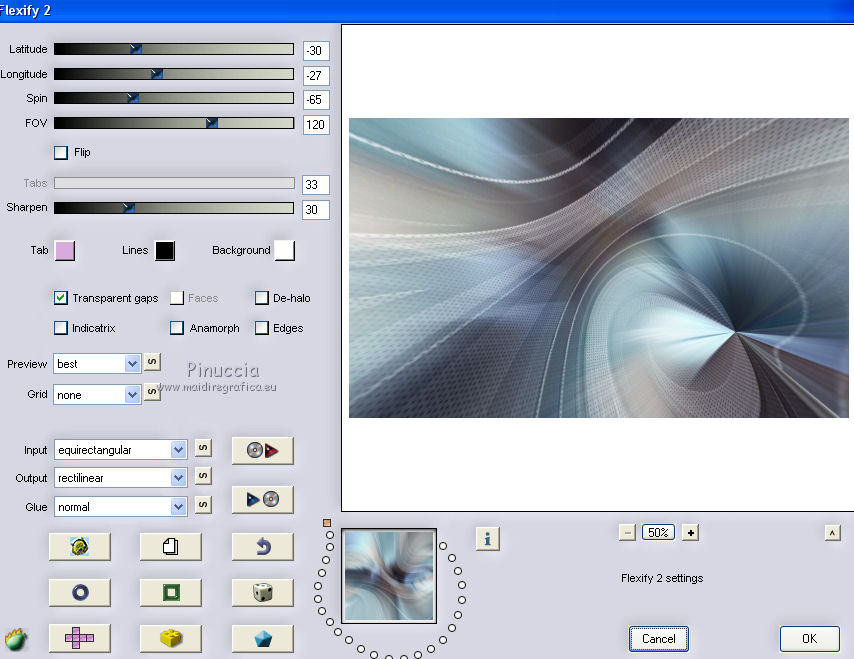This screenshot has width=854, height=659.
Task: Click the large preview image
Action: 599,268
